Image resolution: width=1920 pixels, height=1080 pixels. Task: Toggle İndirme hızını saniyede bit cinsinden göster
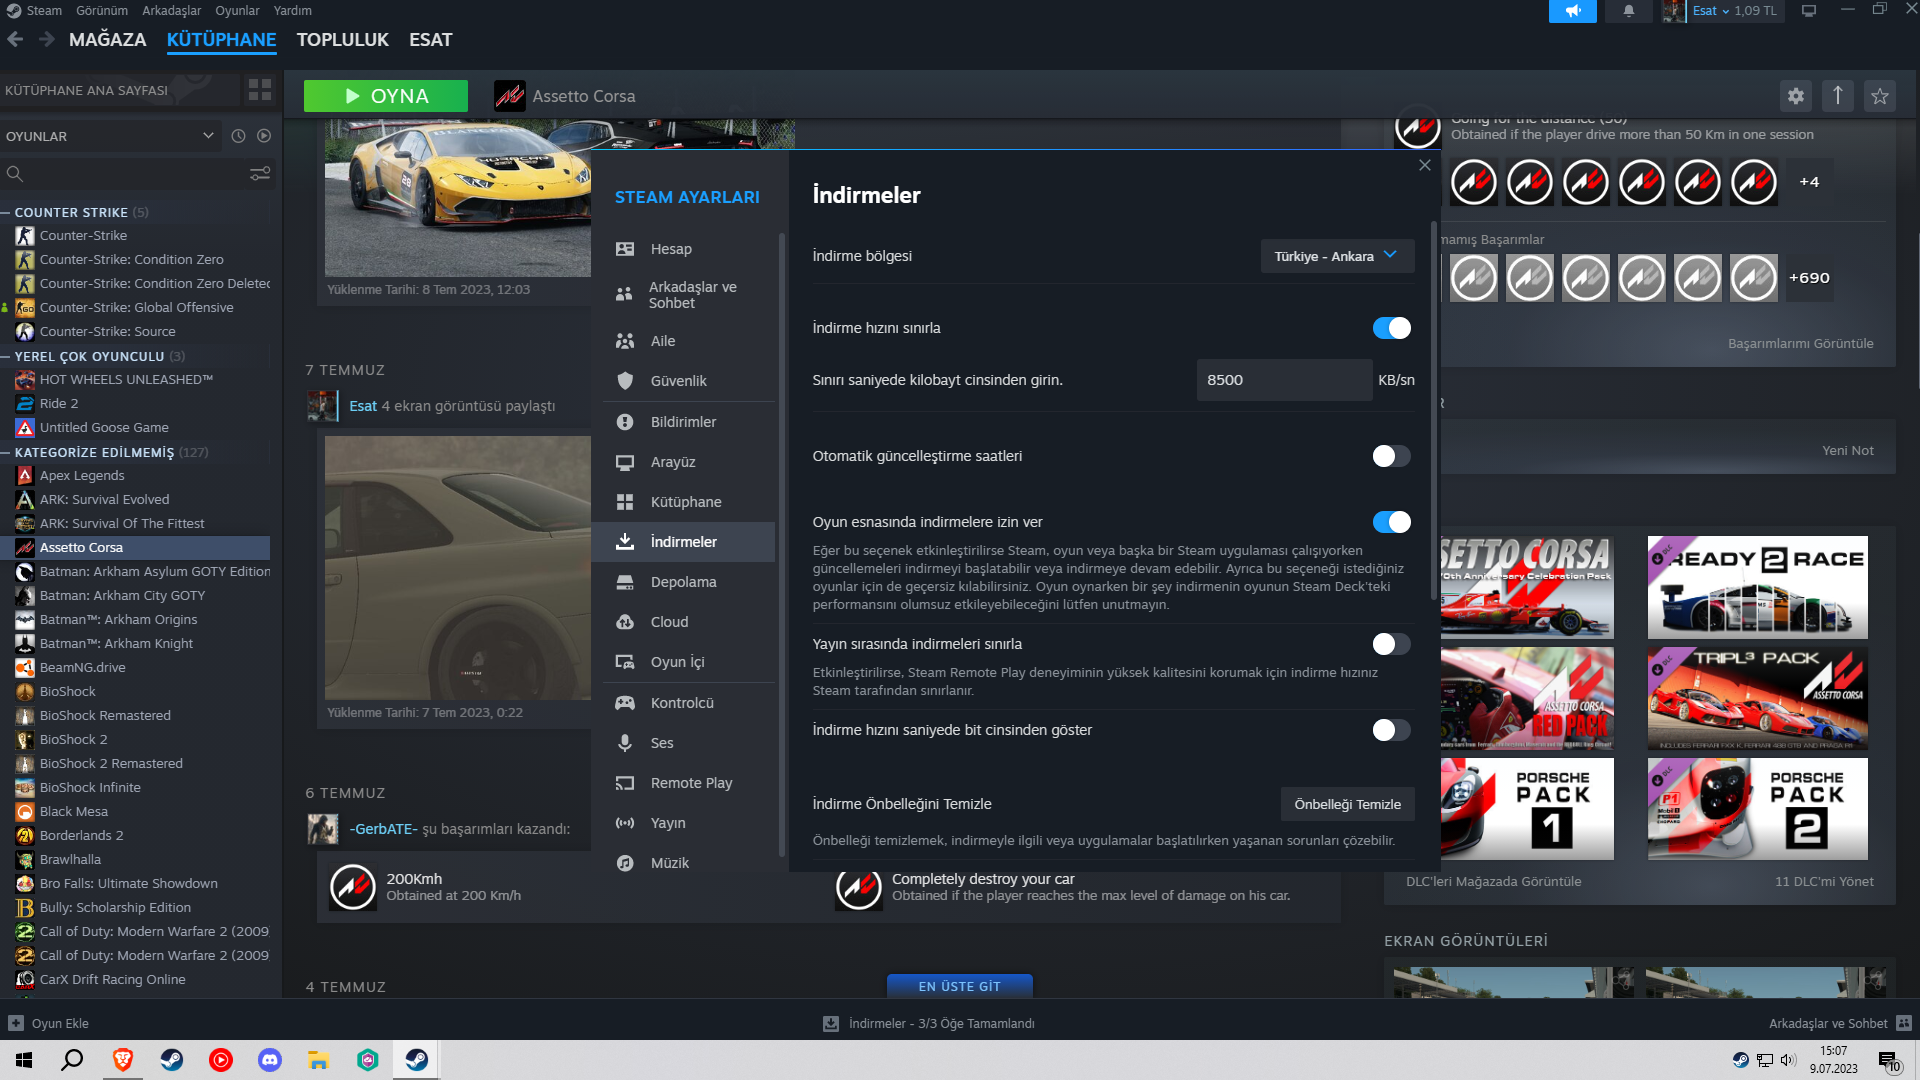click(1391, 730)
